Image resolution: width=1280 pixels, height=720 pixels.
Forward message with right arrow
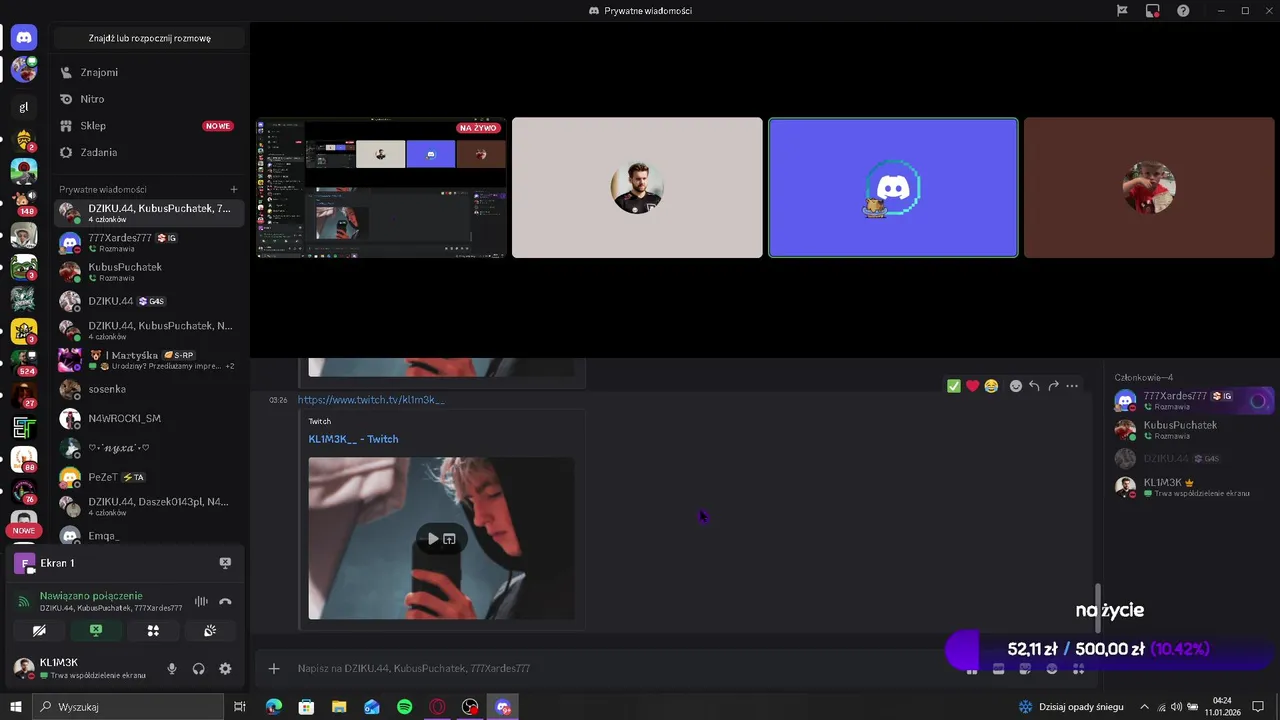tap(1053, 386)
